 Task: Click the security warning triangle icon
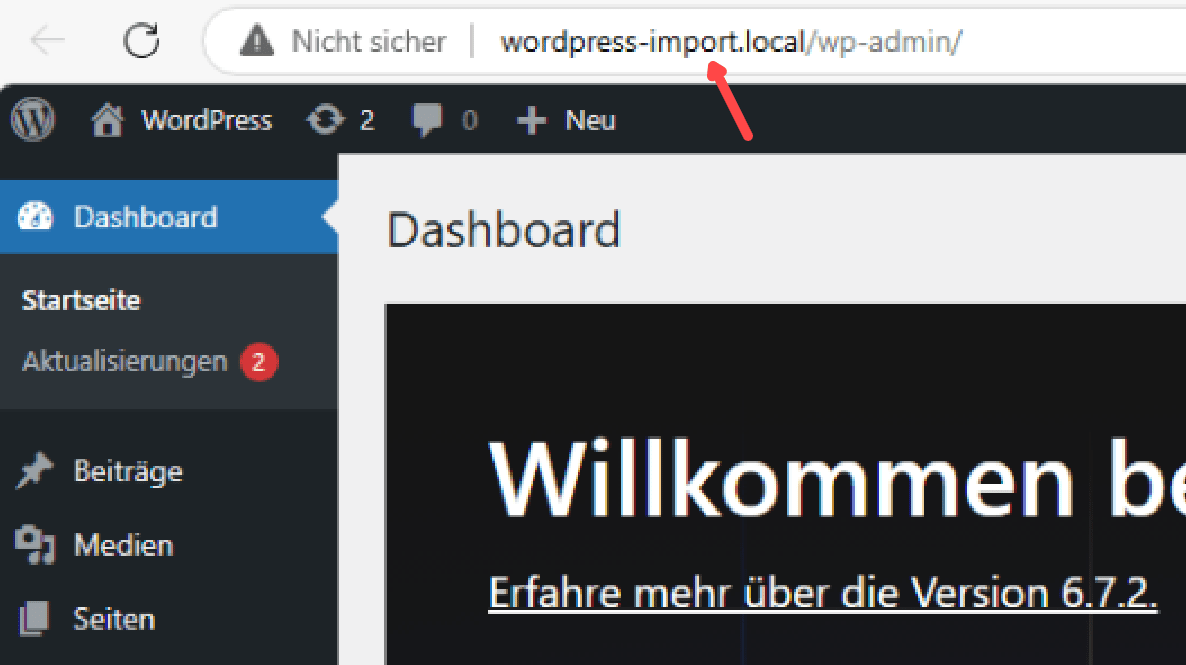(x=257, y=41)
